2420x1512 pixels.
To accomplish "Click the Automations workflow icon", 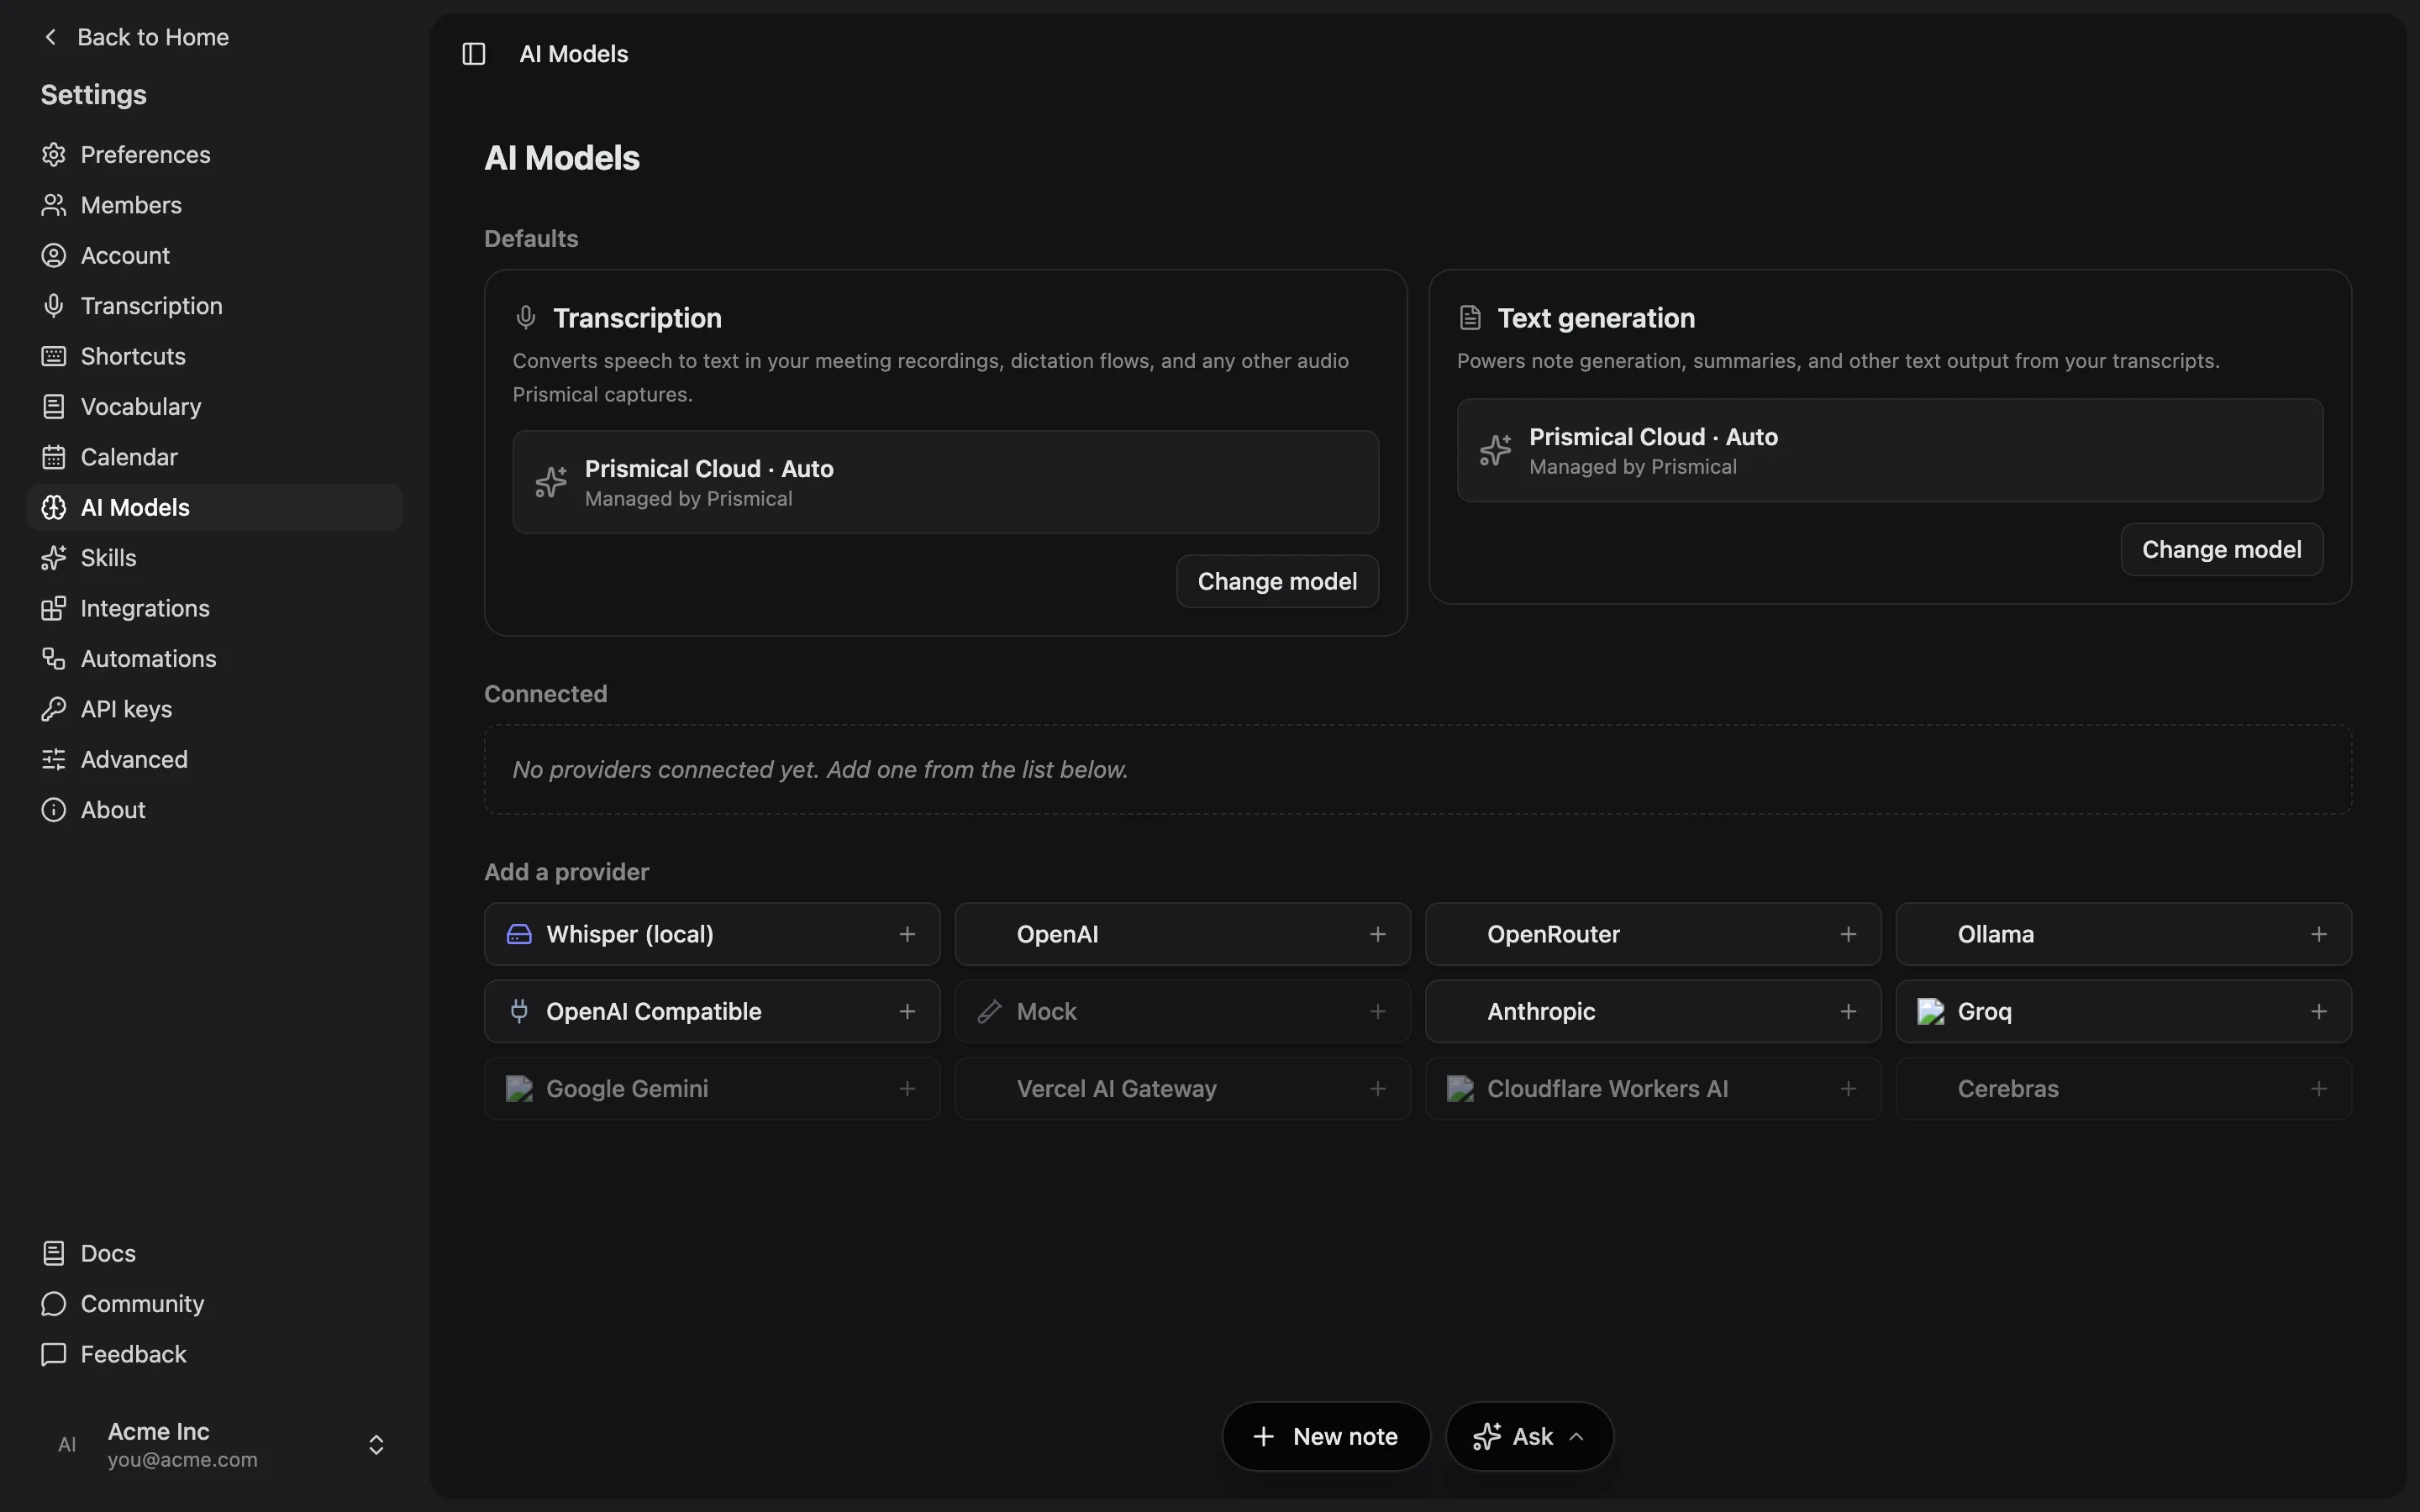I will coord(54,658).
